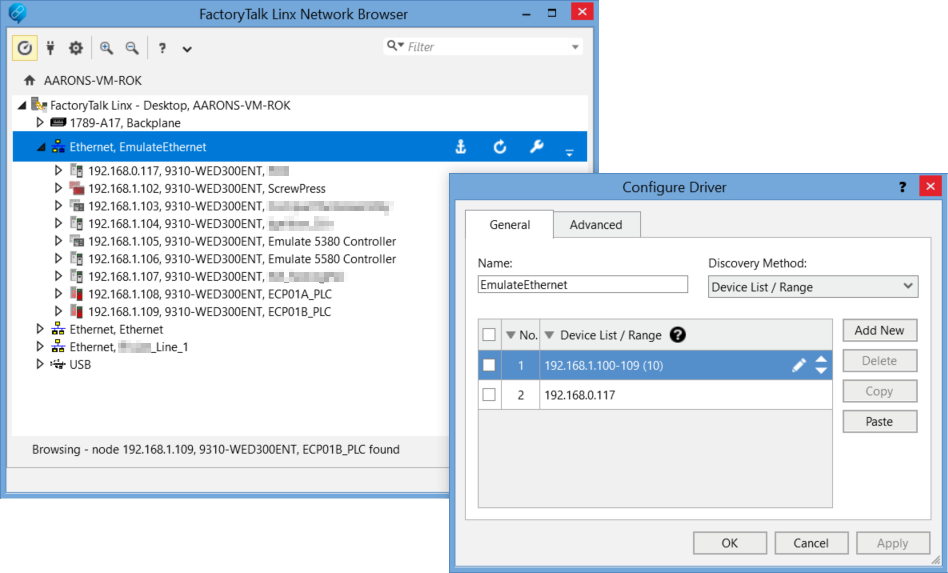Click the FactoryTalk Linx Desktop node icon
Image resolution: width=948 pixels, height=573 pixels.
pyautogui.click(x=39, y=105)
